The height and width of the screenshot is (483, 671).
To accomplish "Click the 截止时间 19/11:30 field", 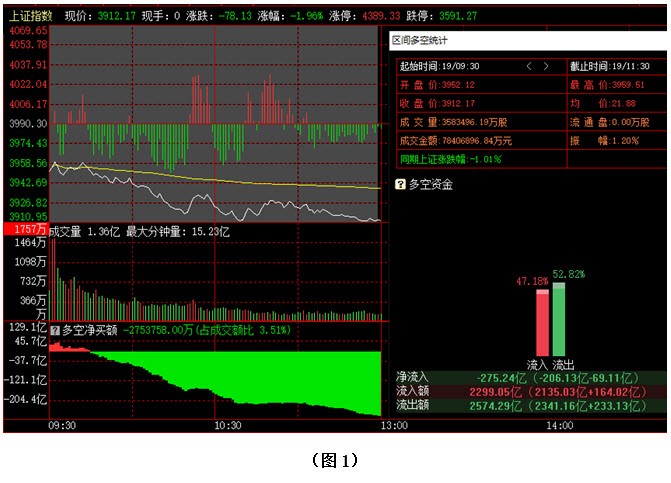I will (x=616, y=66).
